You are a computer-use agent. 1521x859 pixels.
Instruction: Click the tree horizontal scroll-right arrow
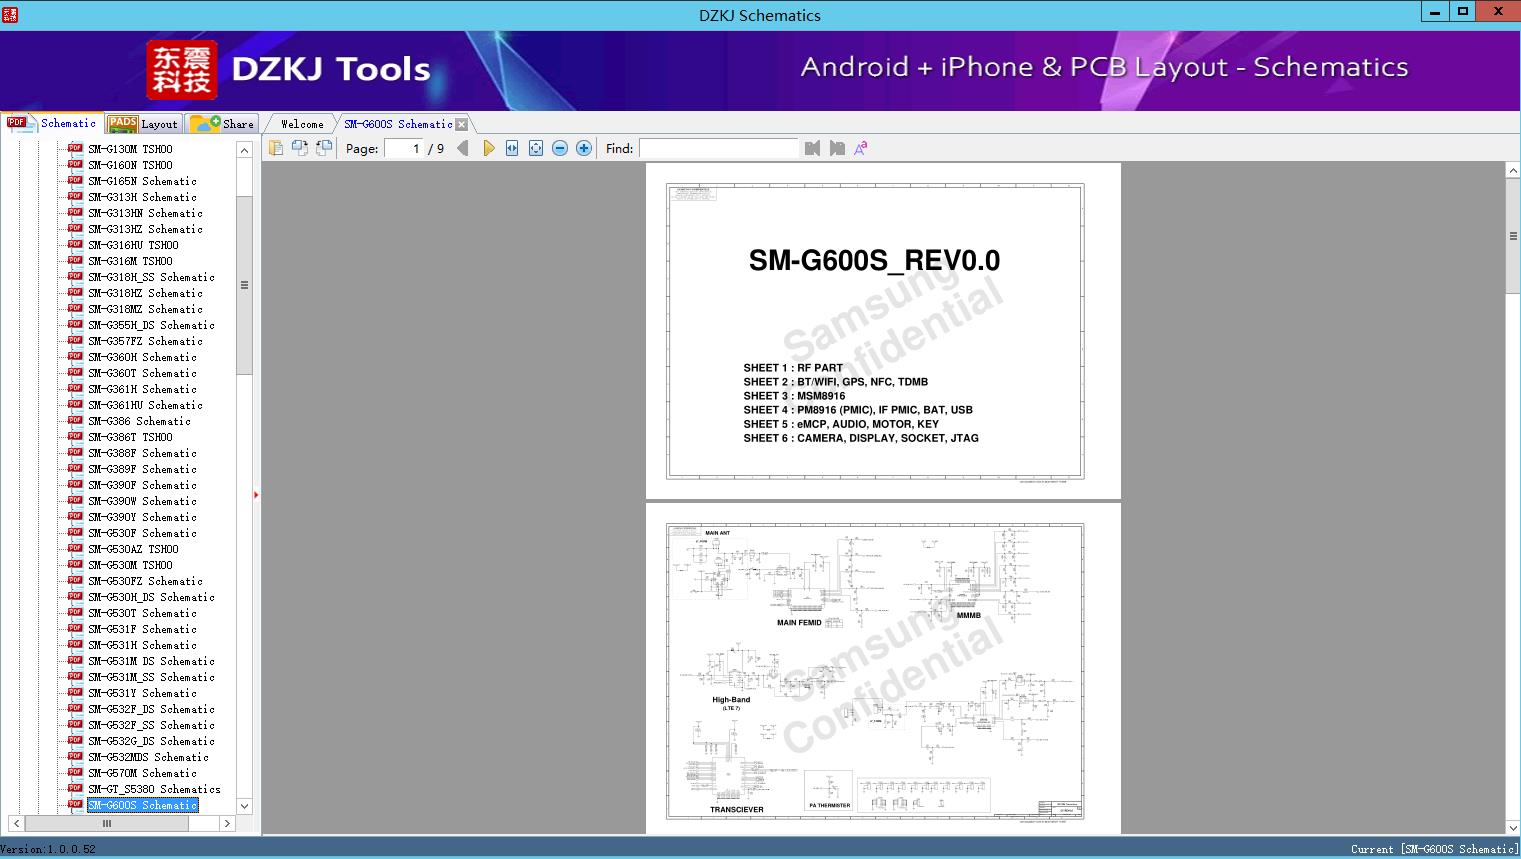click(x=227, y=823)
